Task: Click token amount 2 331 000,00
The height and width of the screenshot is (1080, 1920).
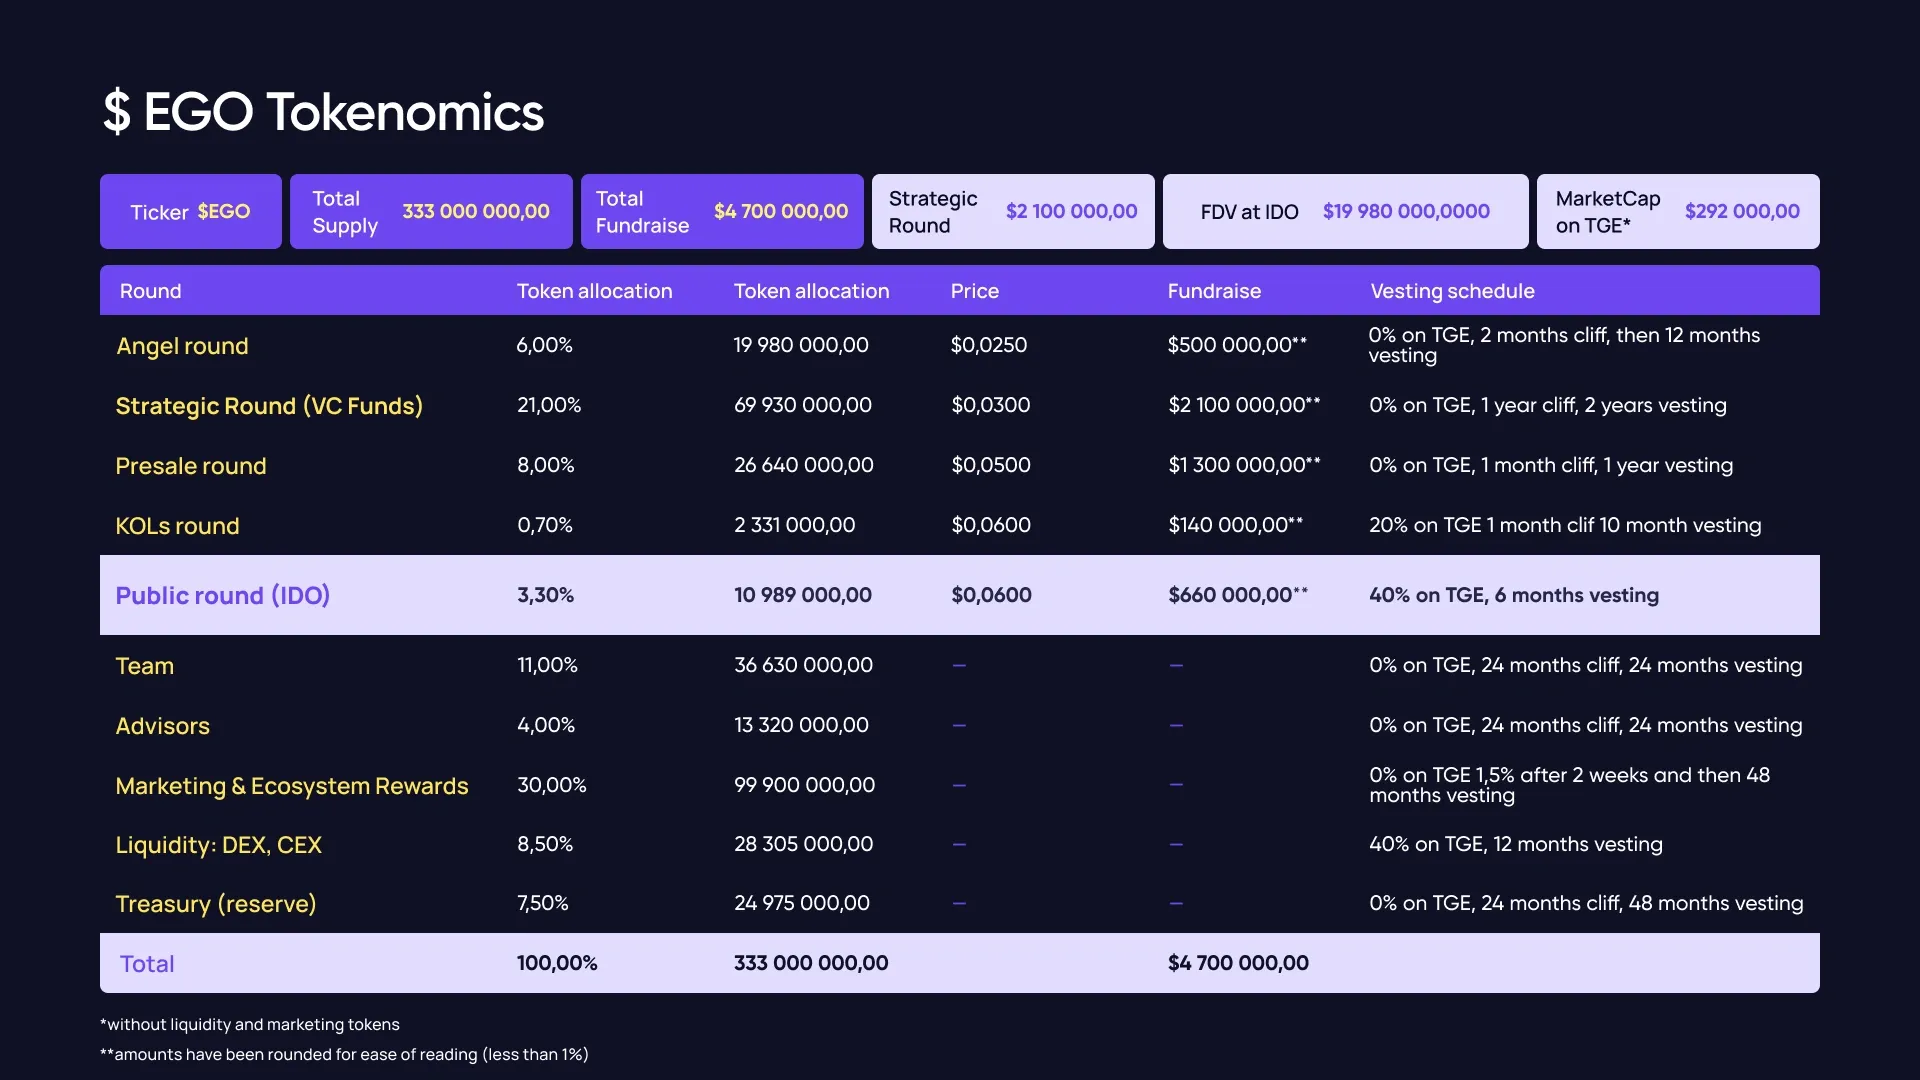Action: tap(795, 525)
